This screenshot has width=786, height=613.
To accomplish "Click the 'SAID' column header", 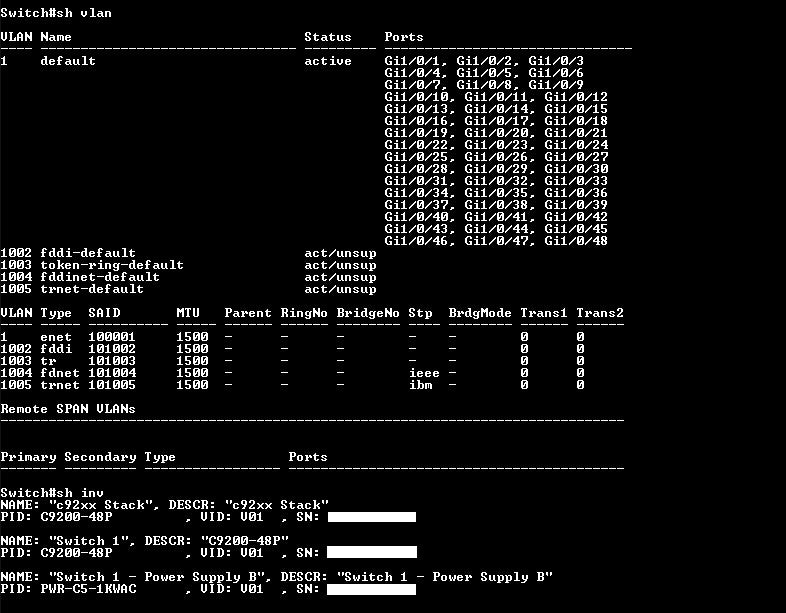I will (x=104, y=313).
